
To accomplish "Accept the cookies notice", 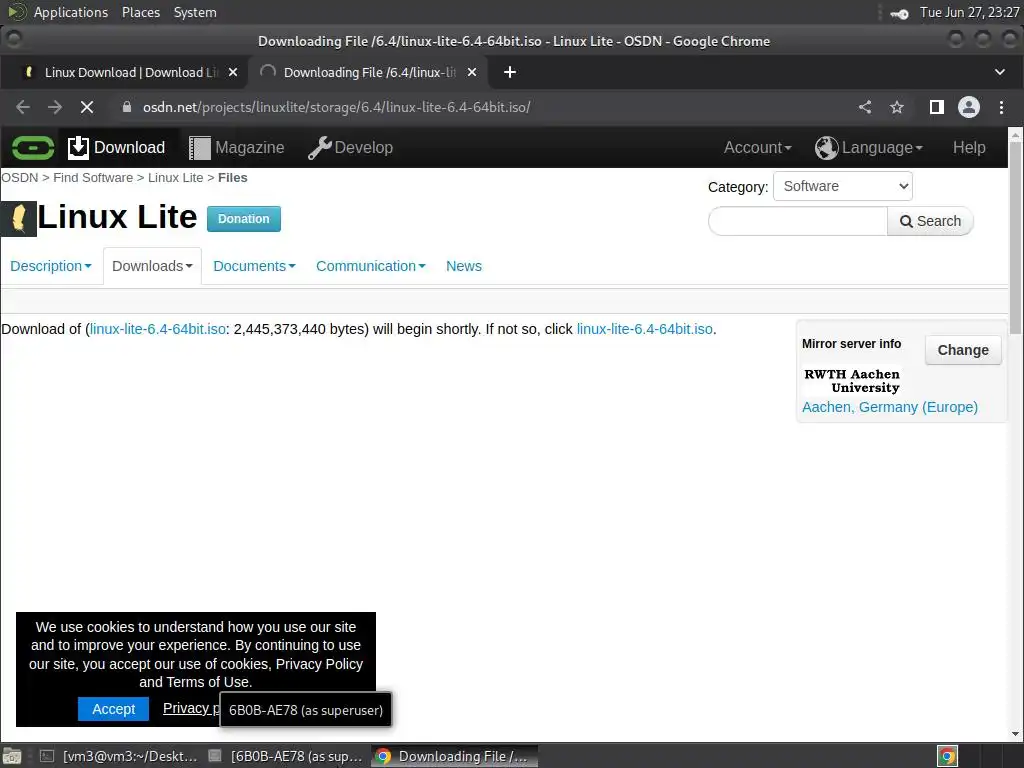I will (113, 709).
